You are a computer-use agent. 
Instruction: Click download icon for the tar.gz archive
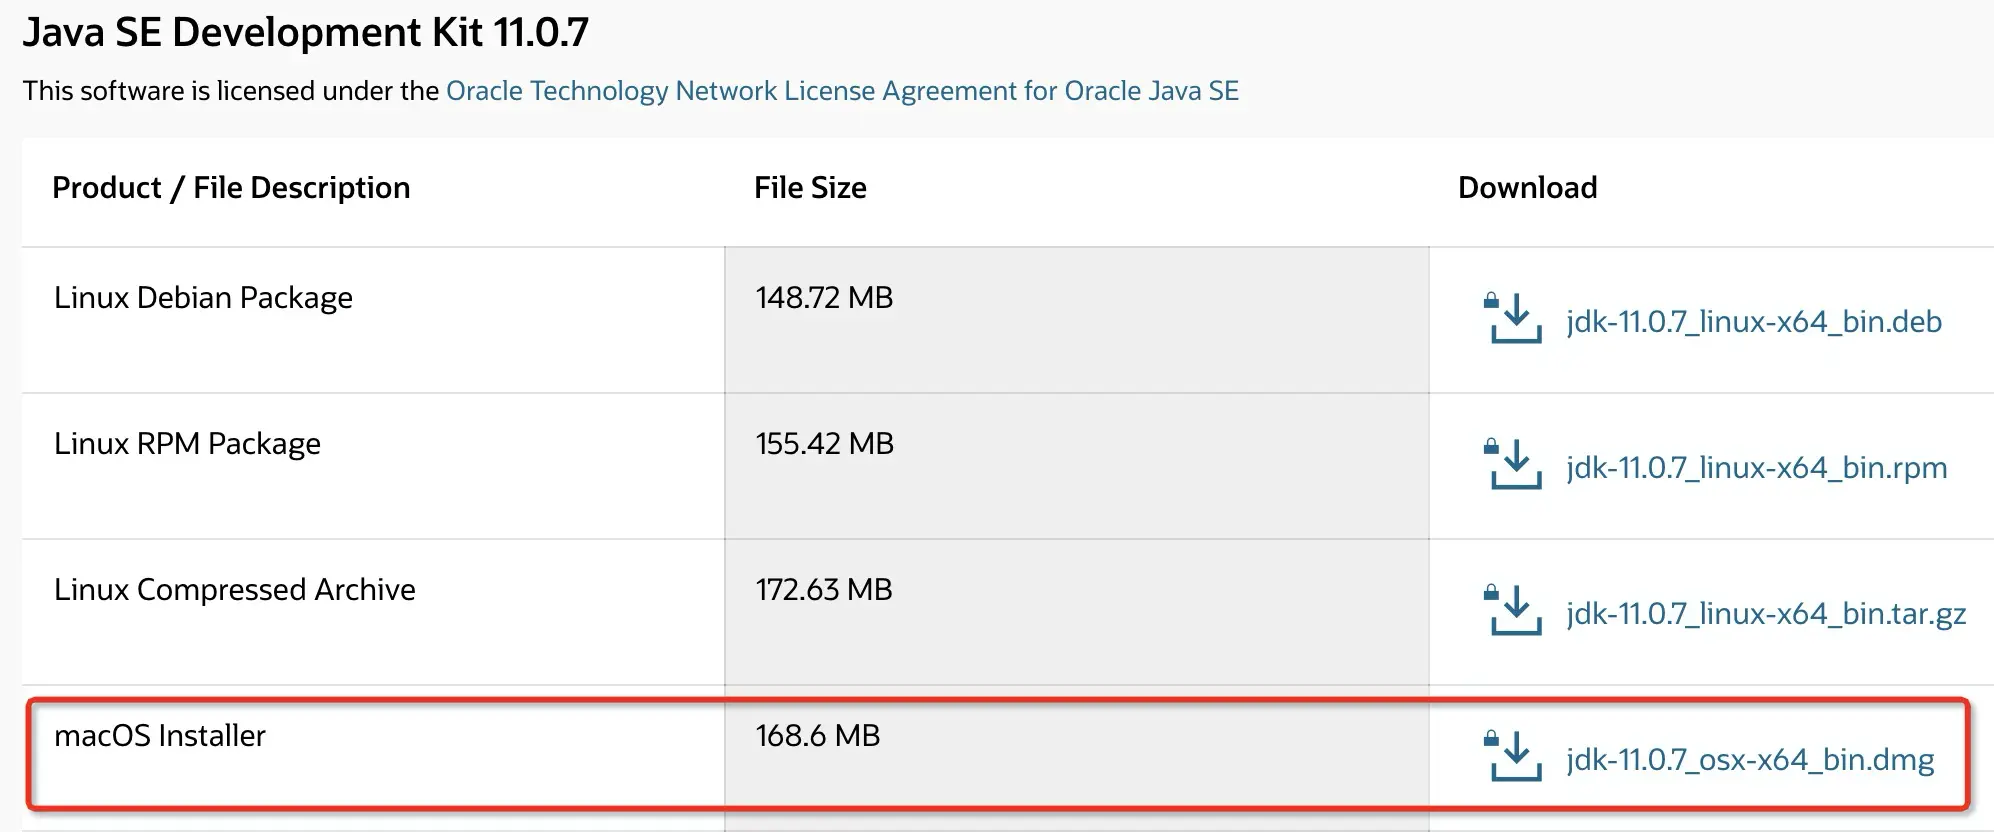point(1514,610)
